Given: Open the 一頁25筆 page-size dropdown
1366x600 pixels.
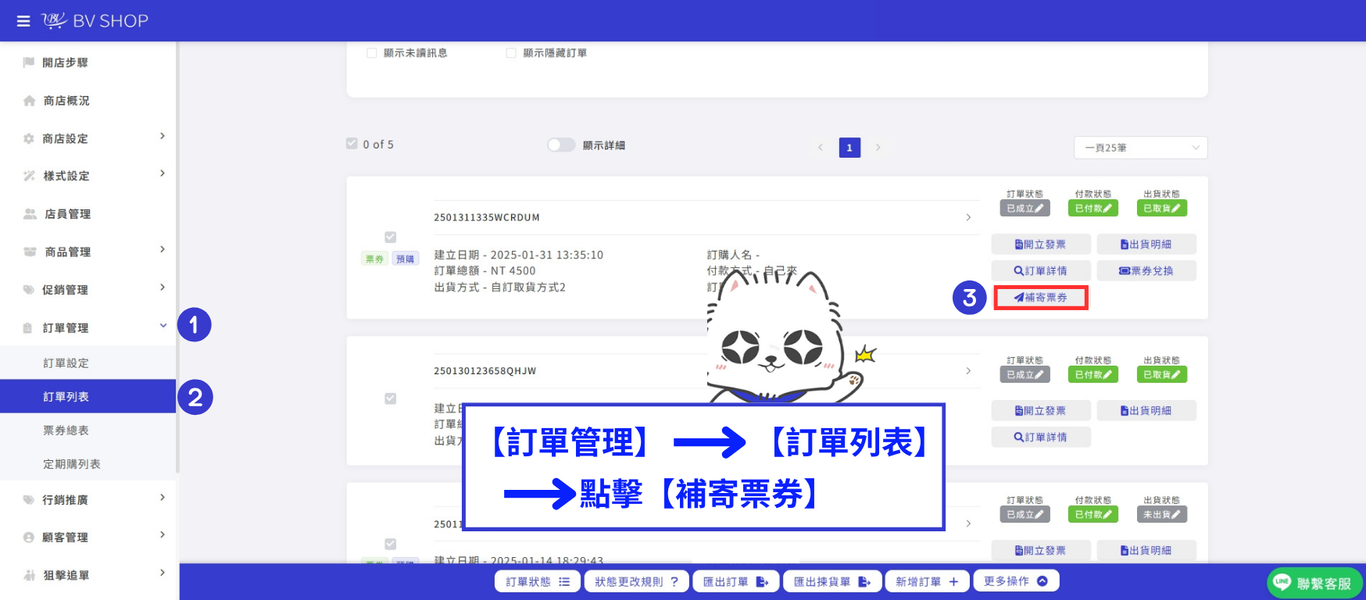Looking at the screenshot, I should (x=1141, y=148).
